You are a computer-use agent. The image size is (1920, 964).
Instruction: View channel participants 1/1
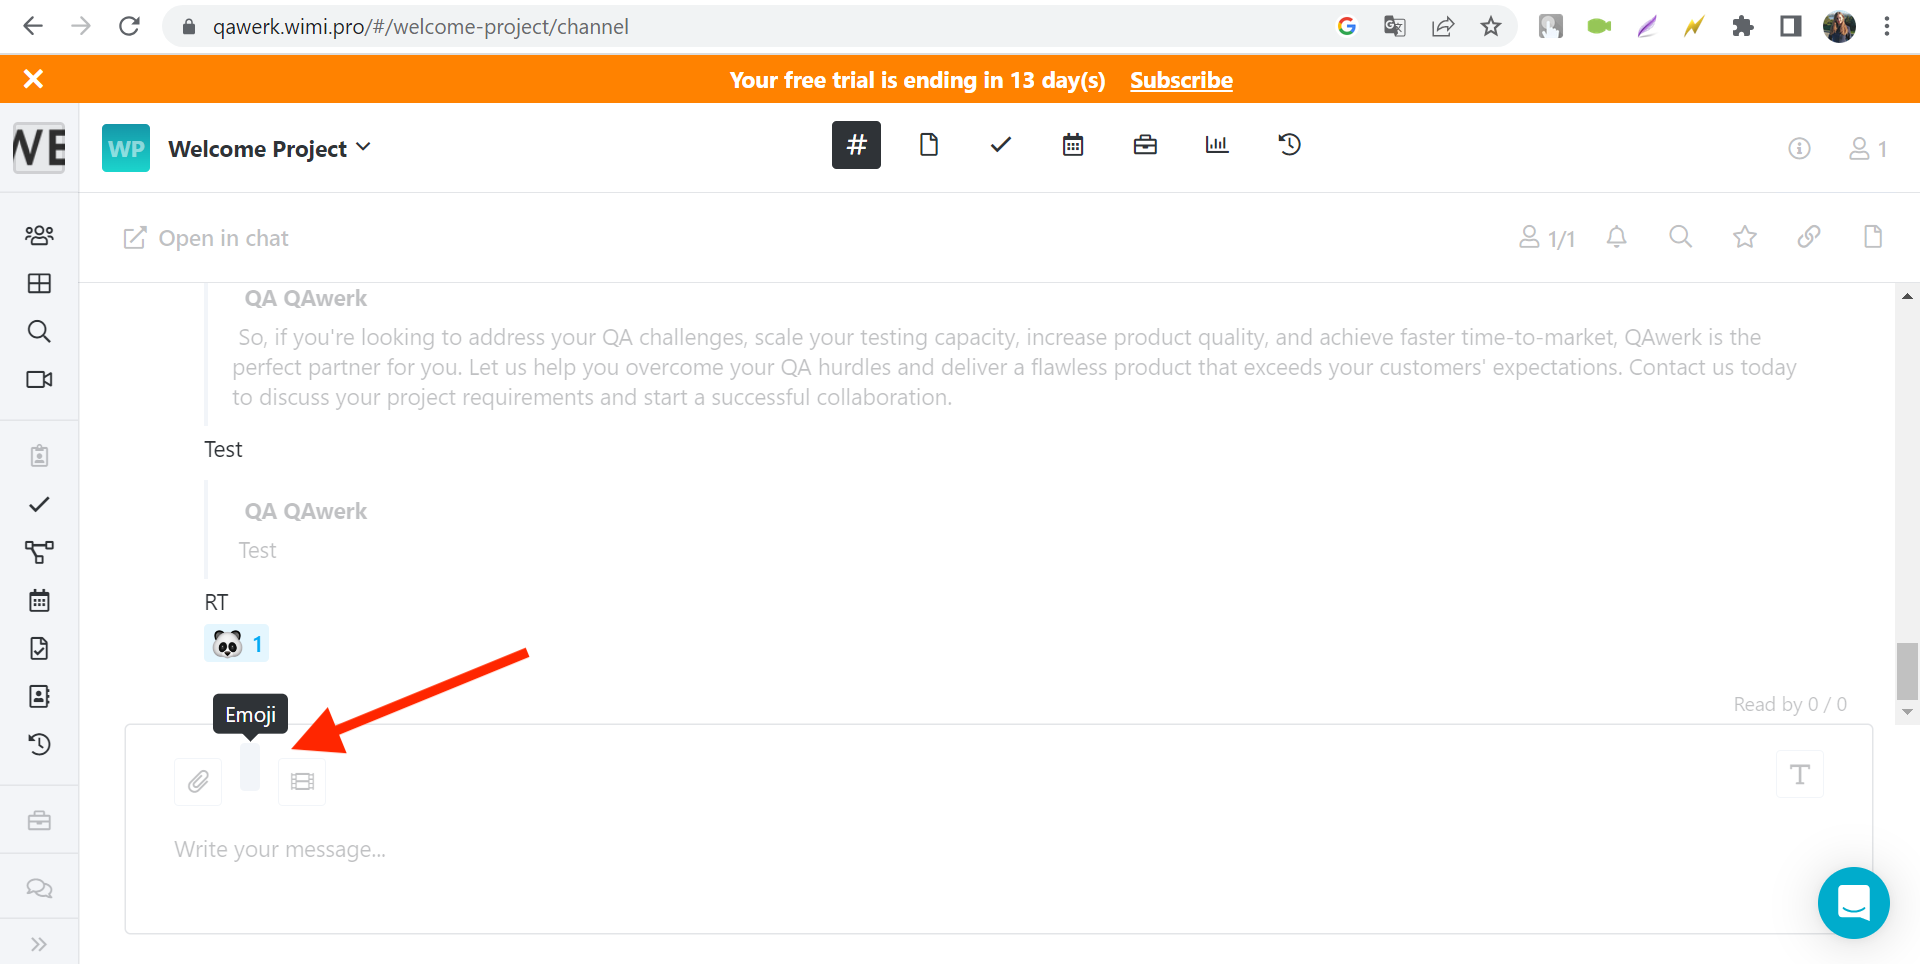click(x=1546, y=238)
